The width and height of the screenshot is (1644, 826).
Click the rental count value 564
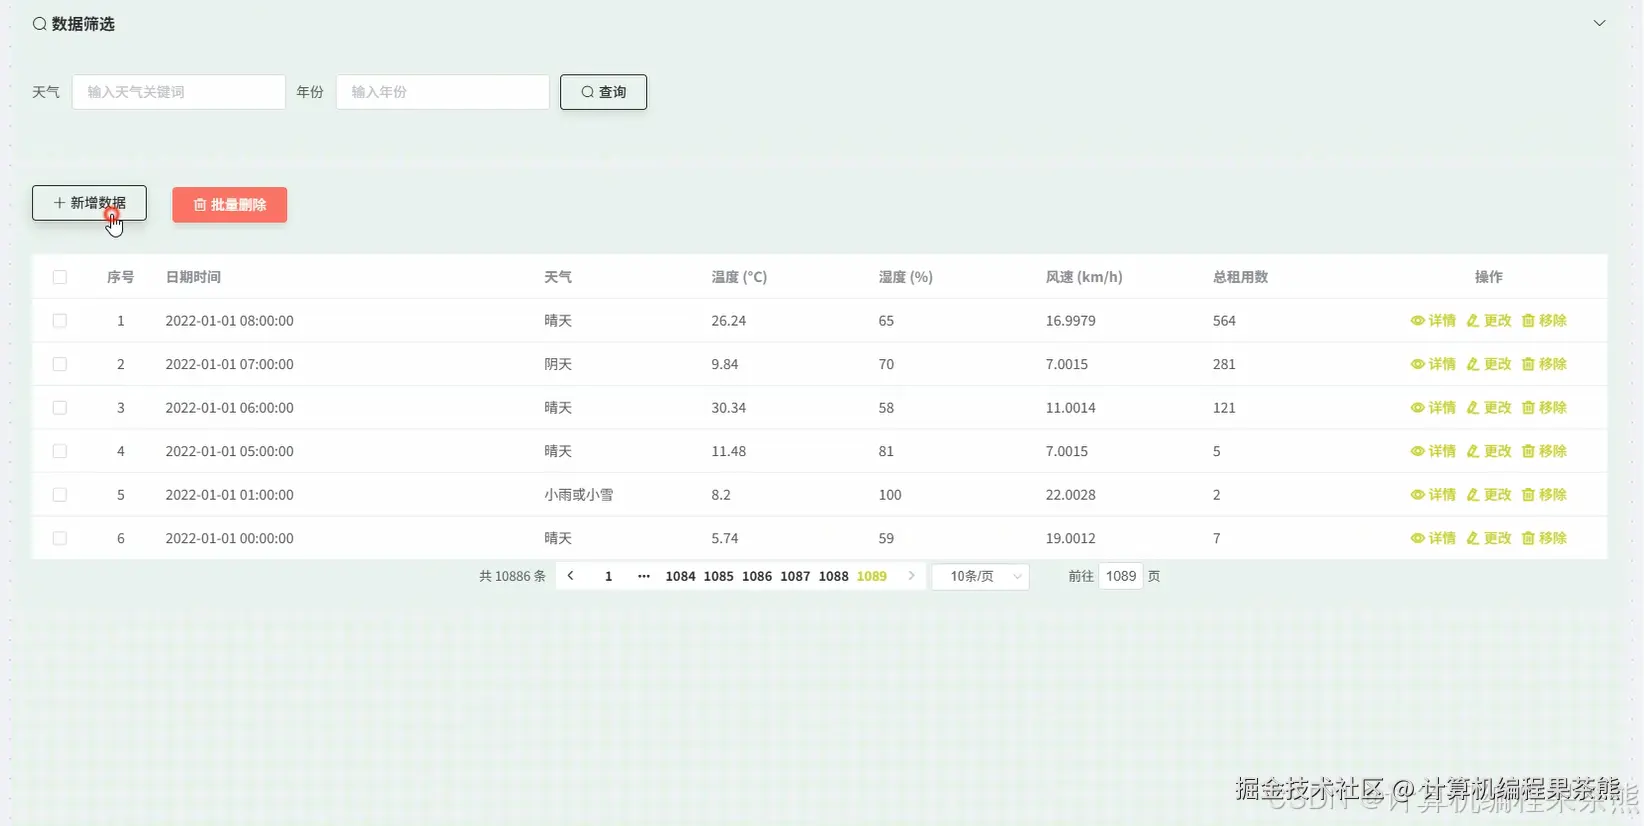coord(1224,321)
